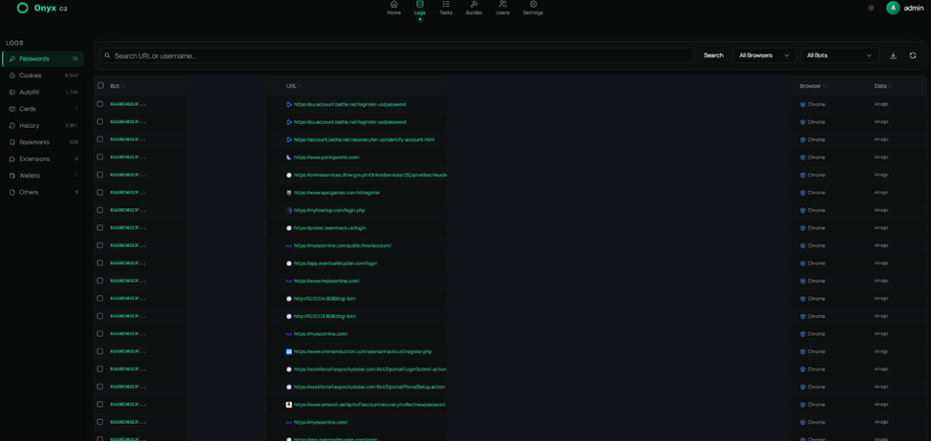Select Cookies in the Logs sidebar
This screenshot has width=932, height=442.
pos(43,75)
